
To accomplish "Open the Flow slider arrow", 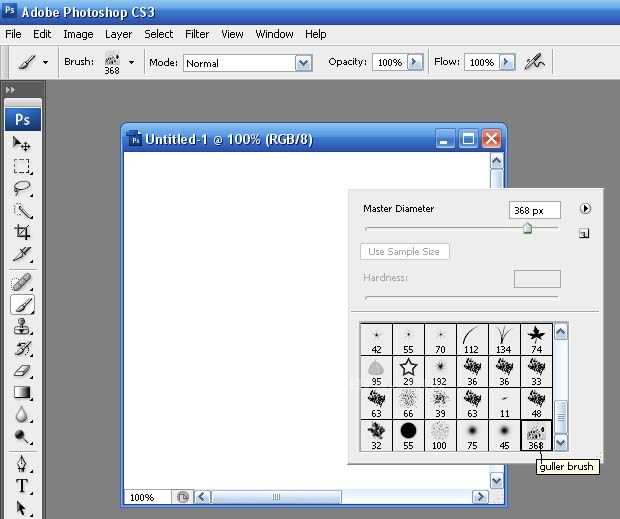I will pos(507,62).
